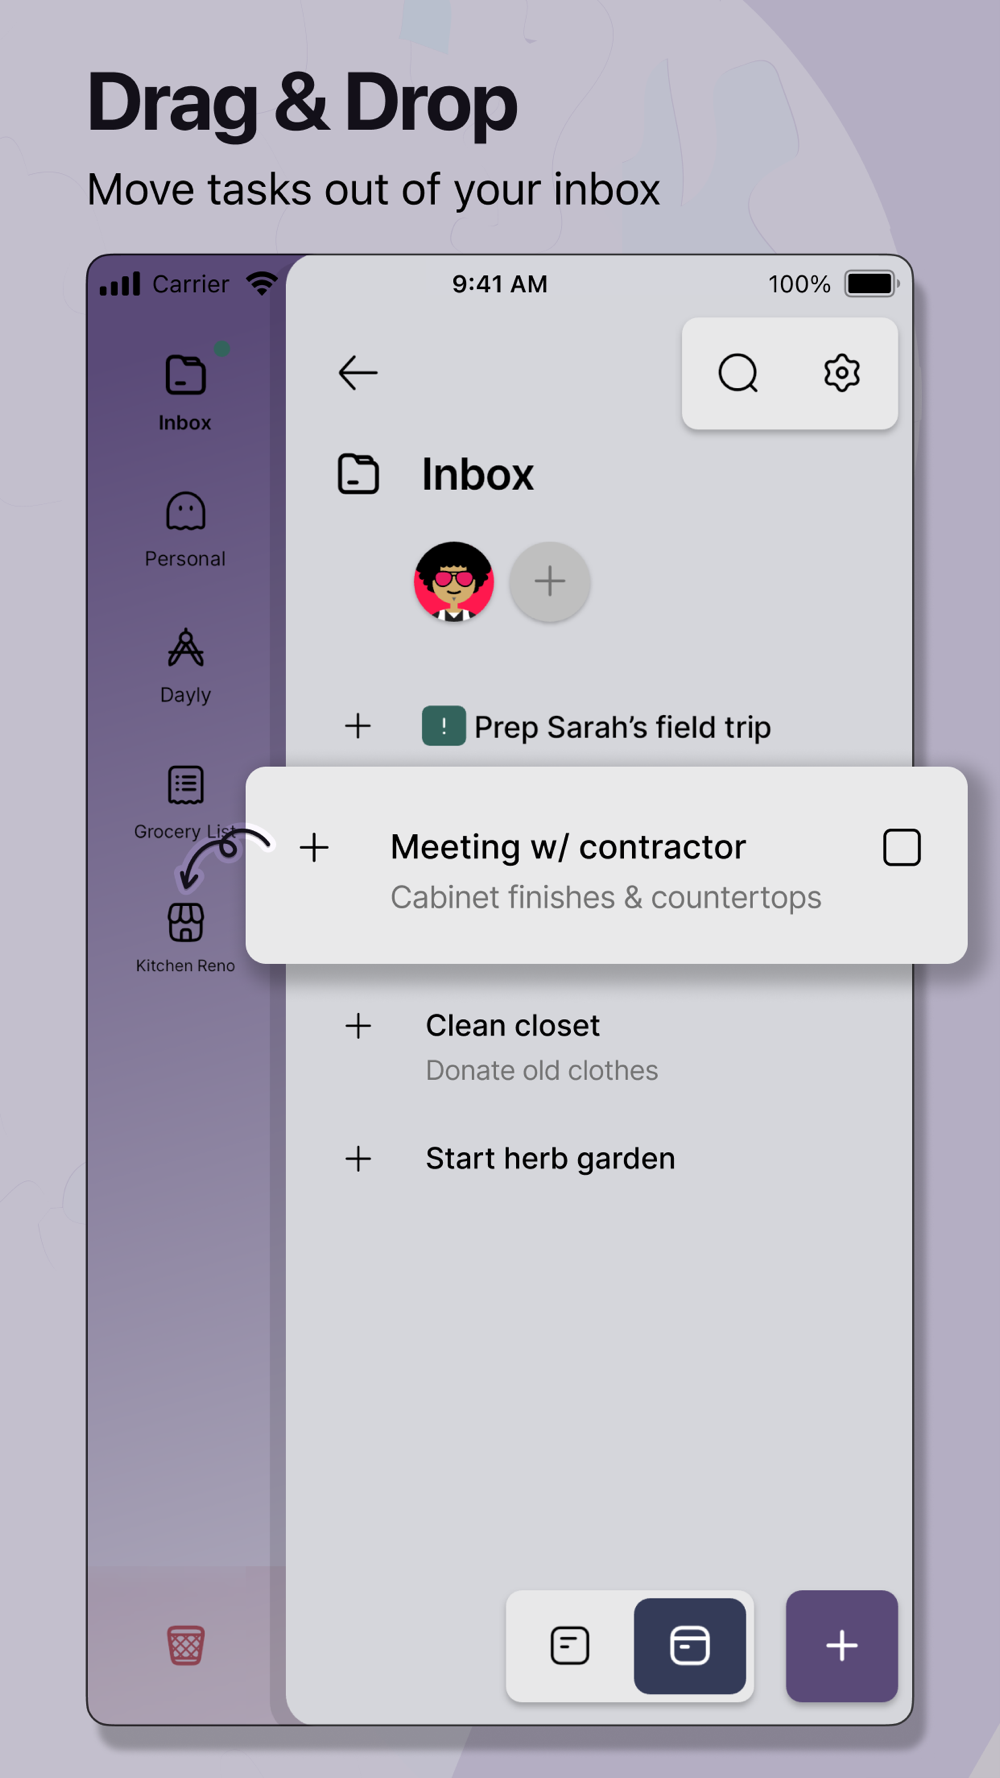Open task 'Meeting w/ contractor'
The height and width of the screenshot is (1778, 1000).
pos(568,847)
